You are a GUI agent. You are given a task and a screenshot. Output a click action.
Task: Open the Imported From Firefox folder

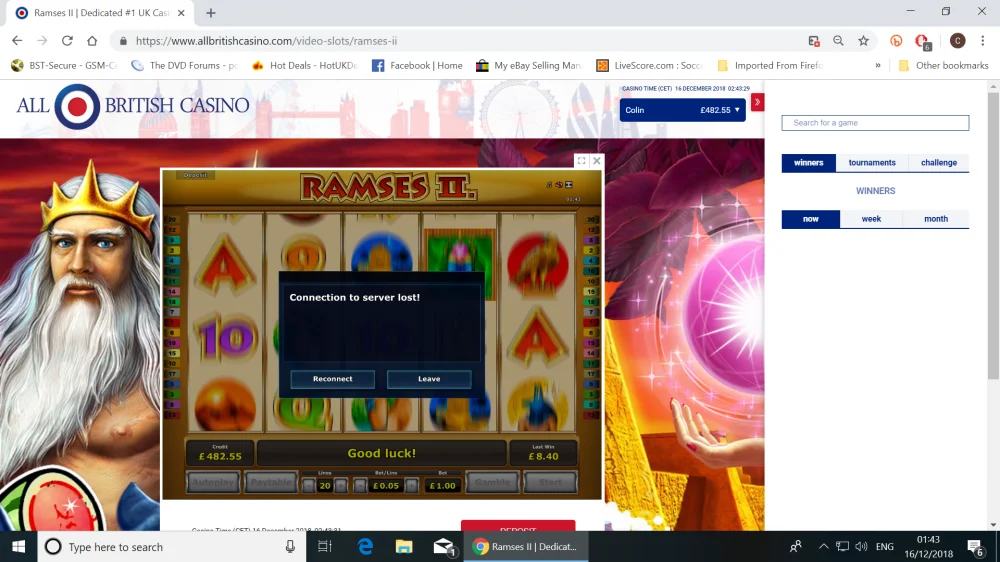click(770, 65)
